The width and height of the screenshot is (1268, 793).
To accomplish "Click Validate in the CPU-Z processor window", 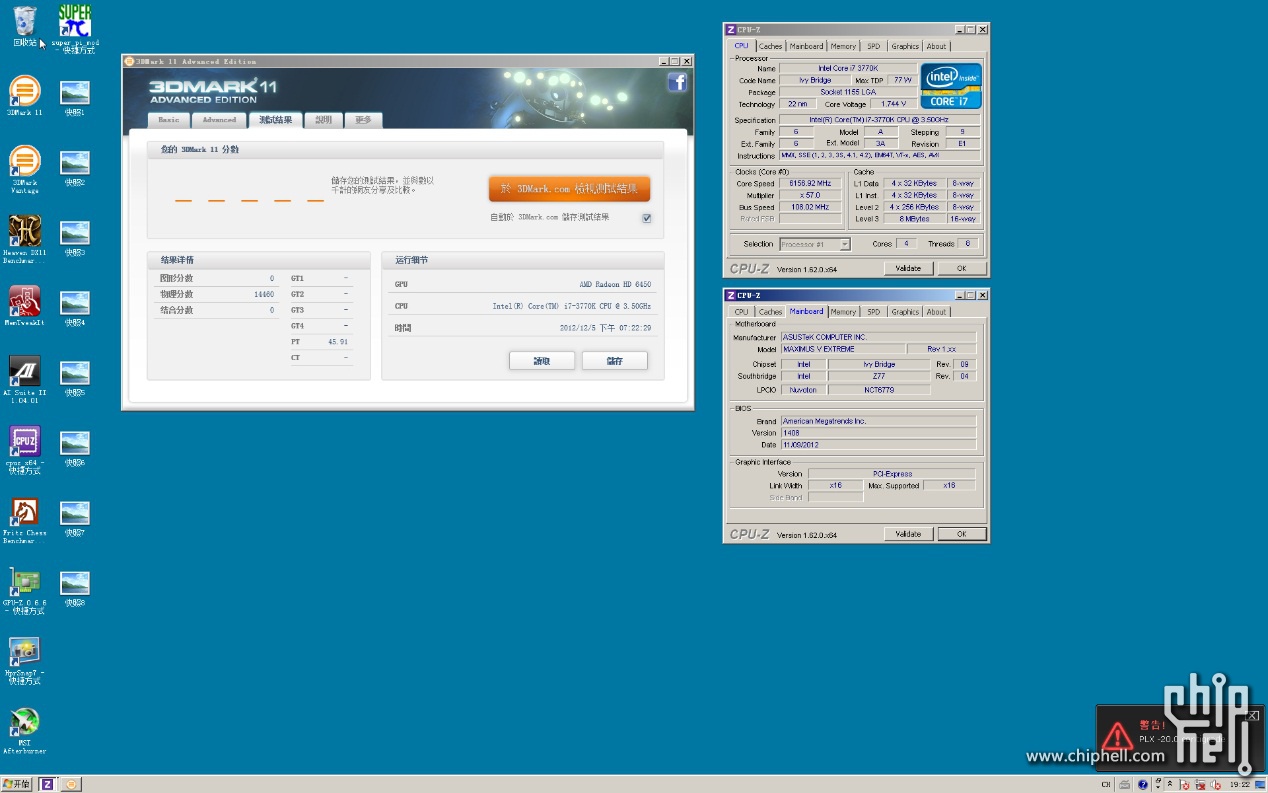I will click(x=908, y=268).
